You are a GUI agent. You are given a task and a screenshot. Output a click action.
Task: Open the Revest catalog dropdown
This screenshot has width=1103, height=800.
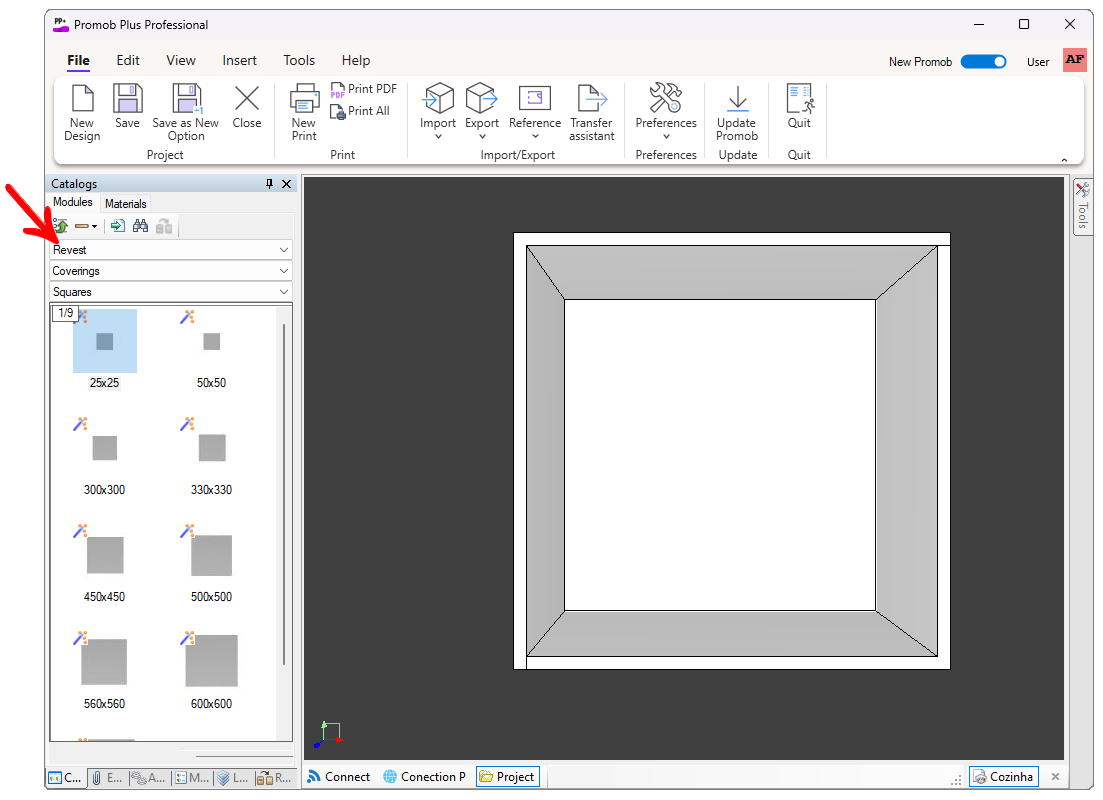[x=171, y=250]
